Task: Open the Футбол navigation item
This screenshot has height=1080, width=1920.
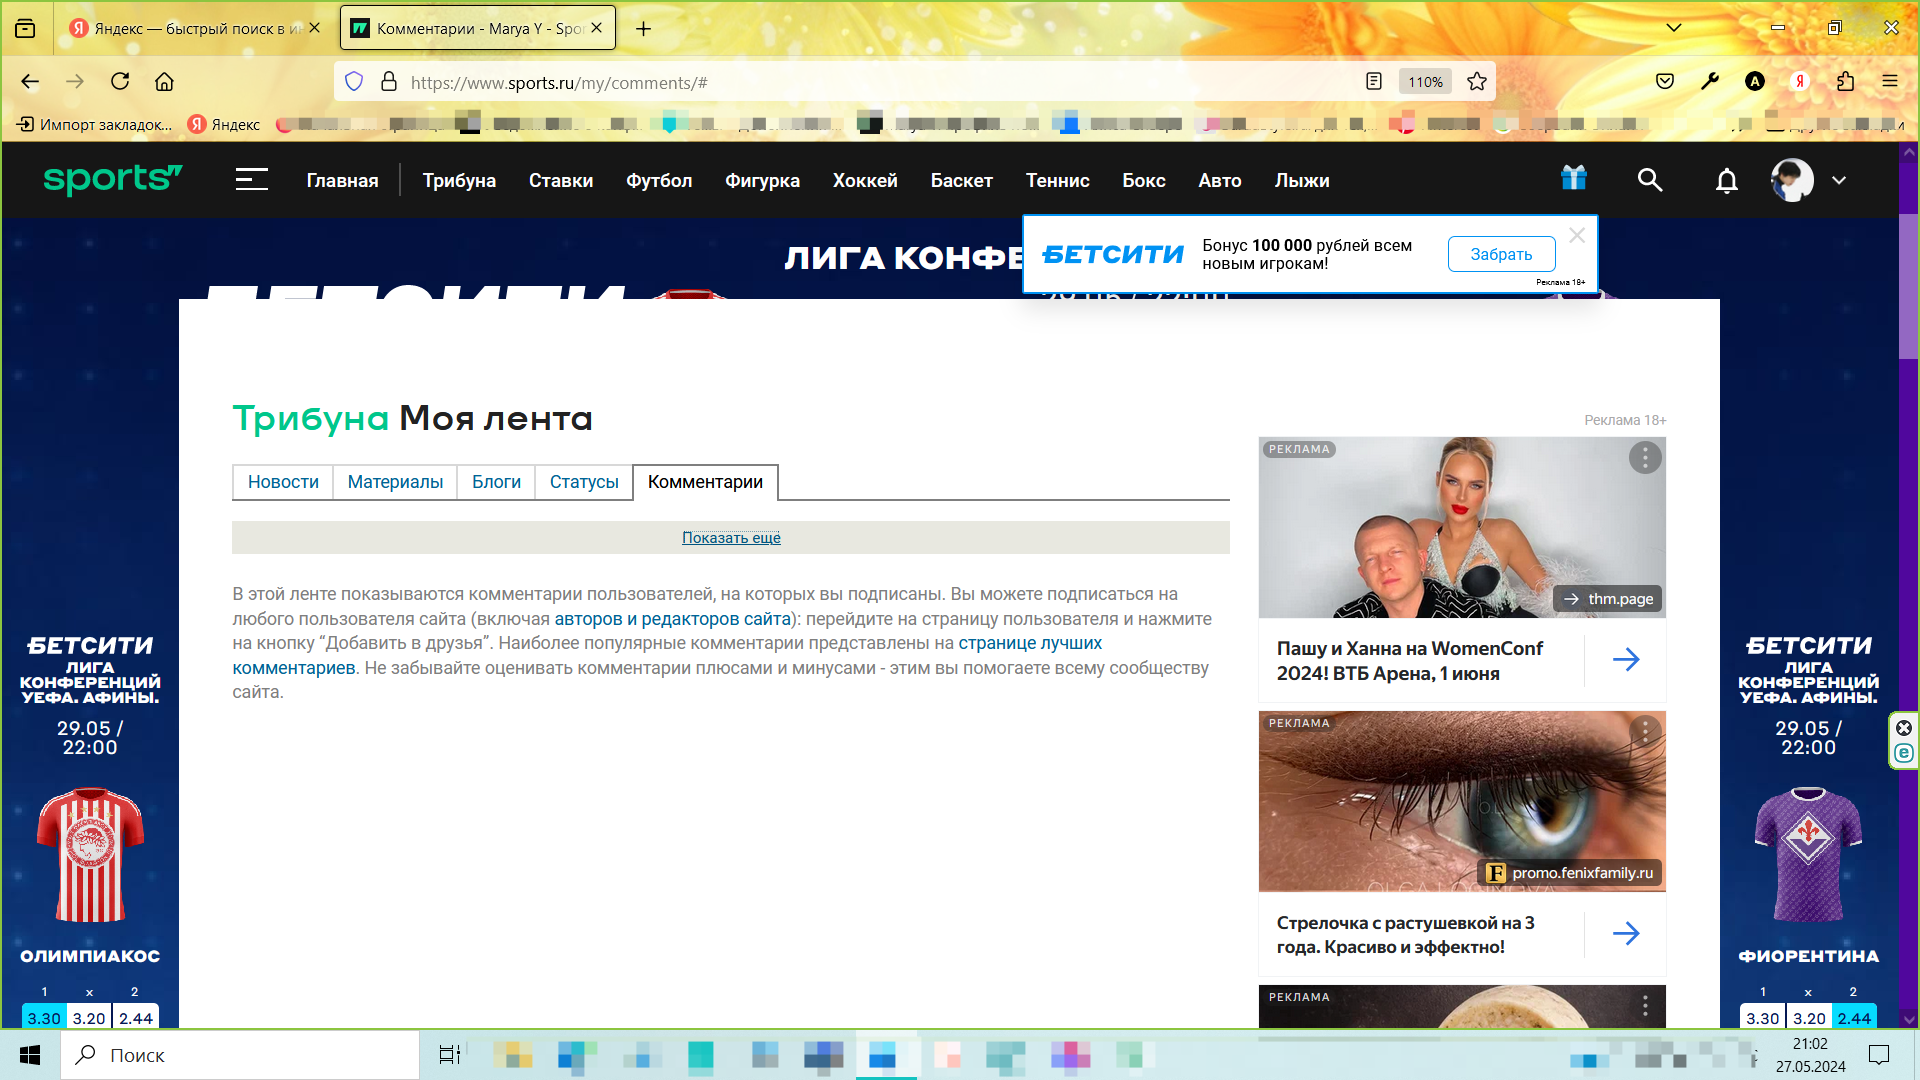Action: 659,180
